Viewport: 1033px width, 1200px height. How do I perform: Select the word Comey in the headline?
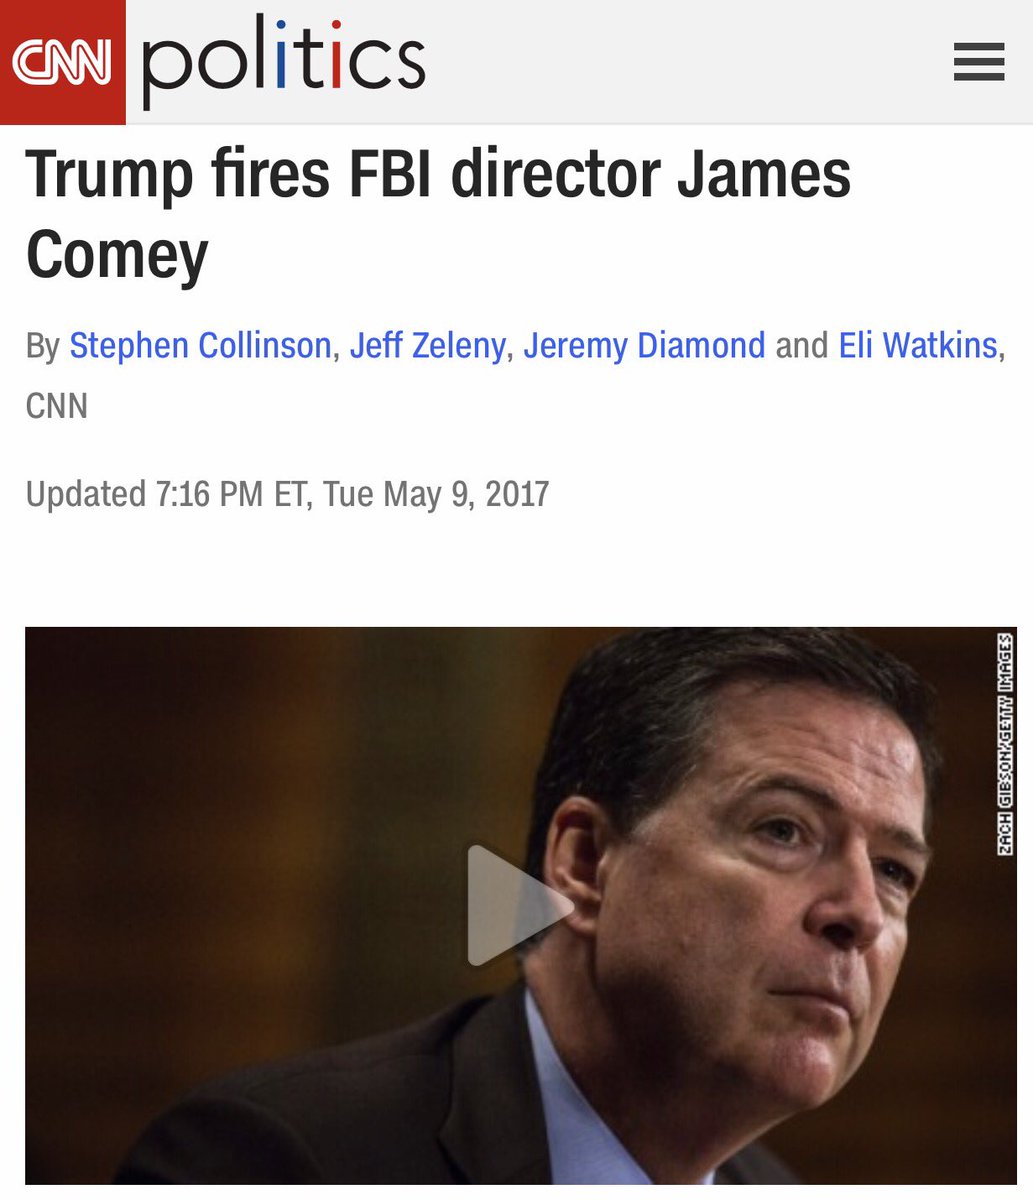pos(117,253)
